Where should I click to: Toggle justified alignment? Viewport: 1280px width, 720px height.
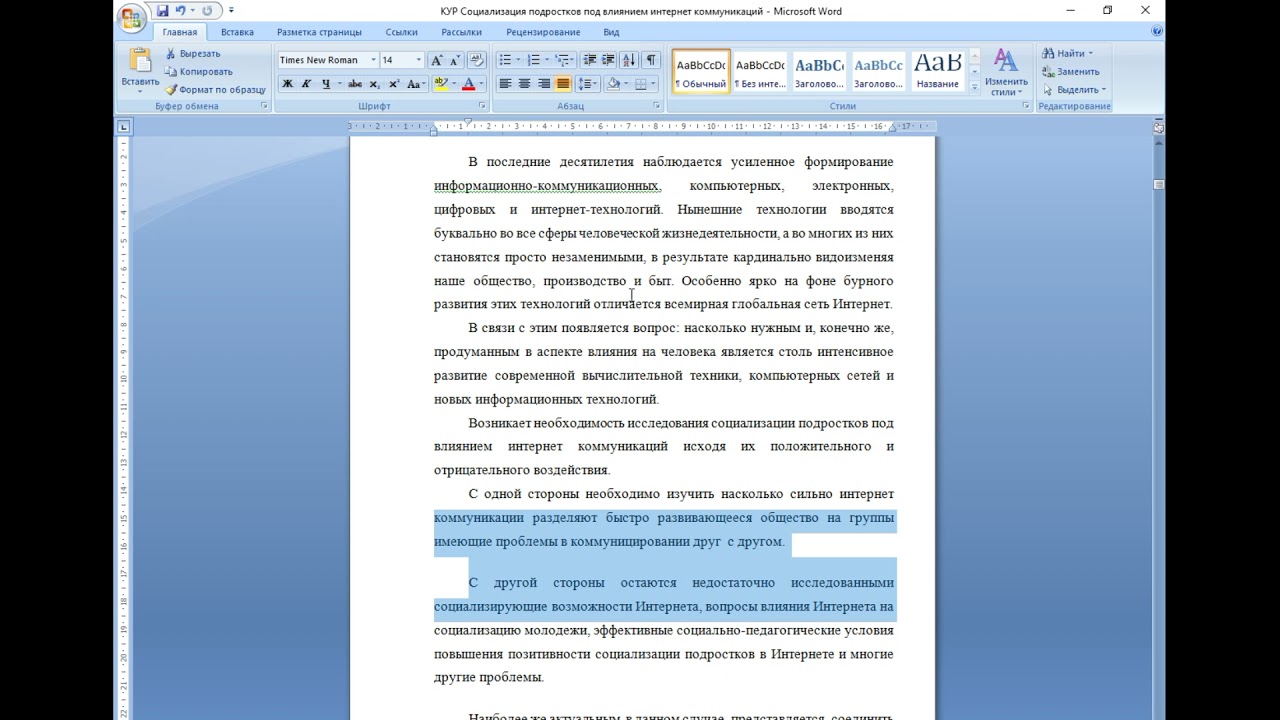point(563,84)
